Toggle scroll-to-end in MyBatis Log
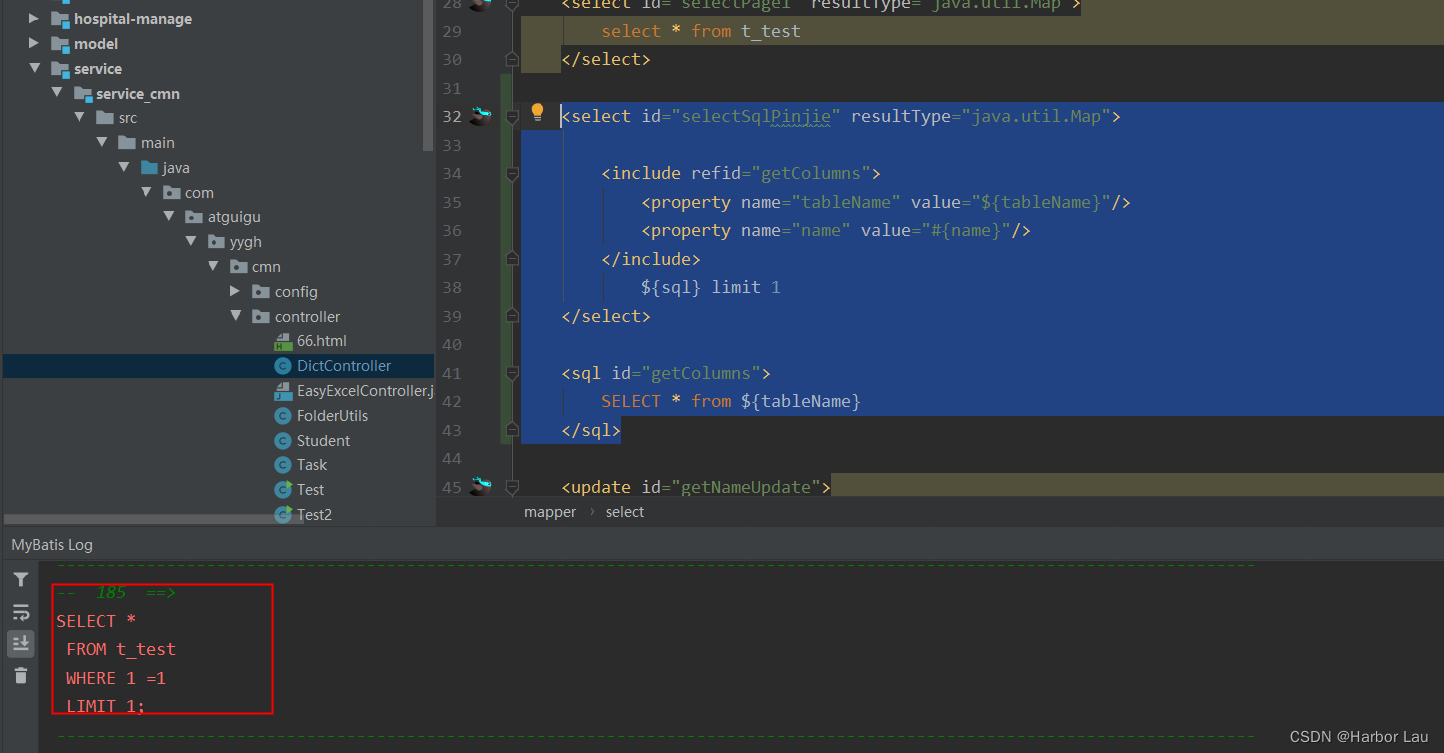Viewport: 1444px width, 753px height. tap(20, 644)
